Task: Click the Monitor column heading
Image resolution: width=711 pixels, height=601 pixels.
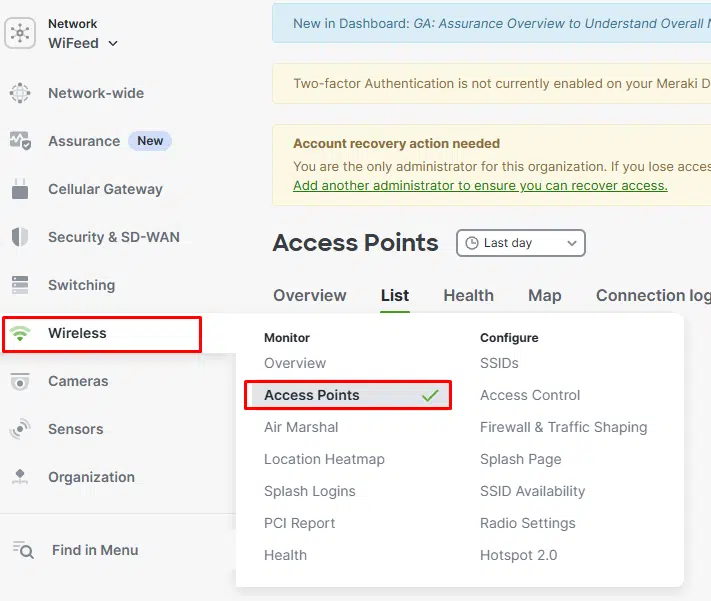Action: (287, 338)
